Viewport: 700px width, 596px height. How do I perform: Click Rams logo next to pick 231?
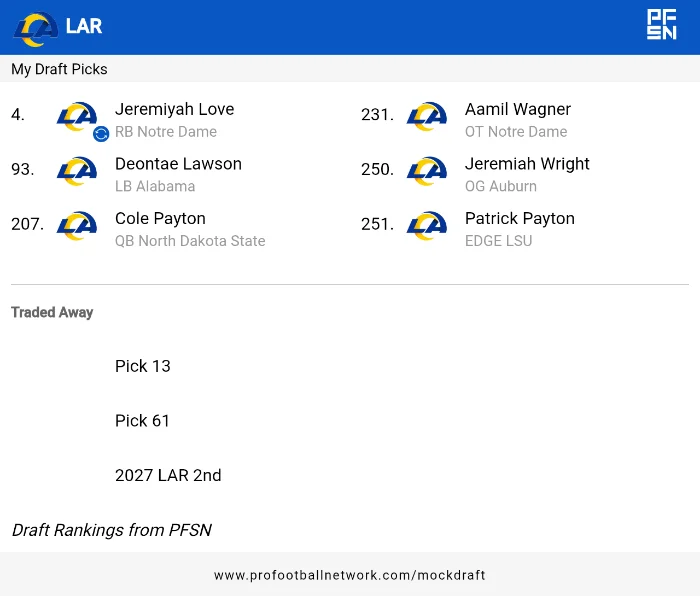coord(427,116)
